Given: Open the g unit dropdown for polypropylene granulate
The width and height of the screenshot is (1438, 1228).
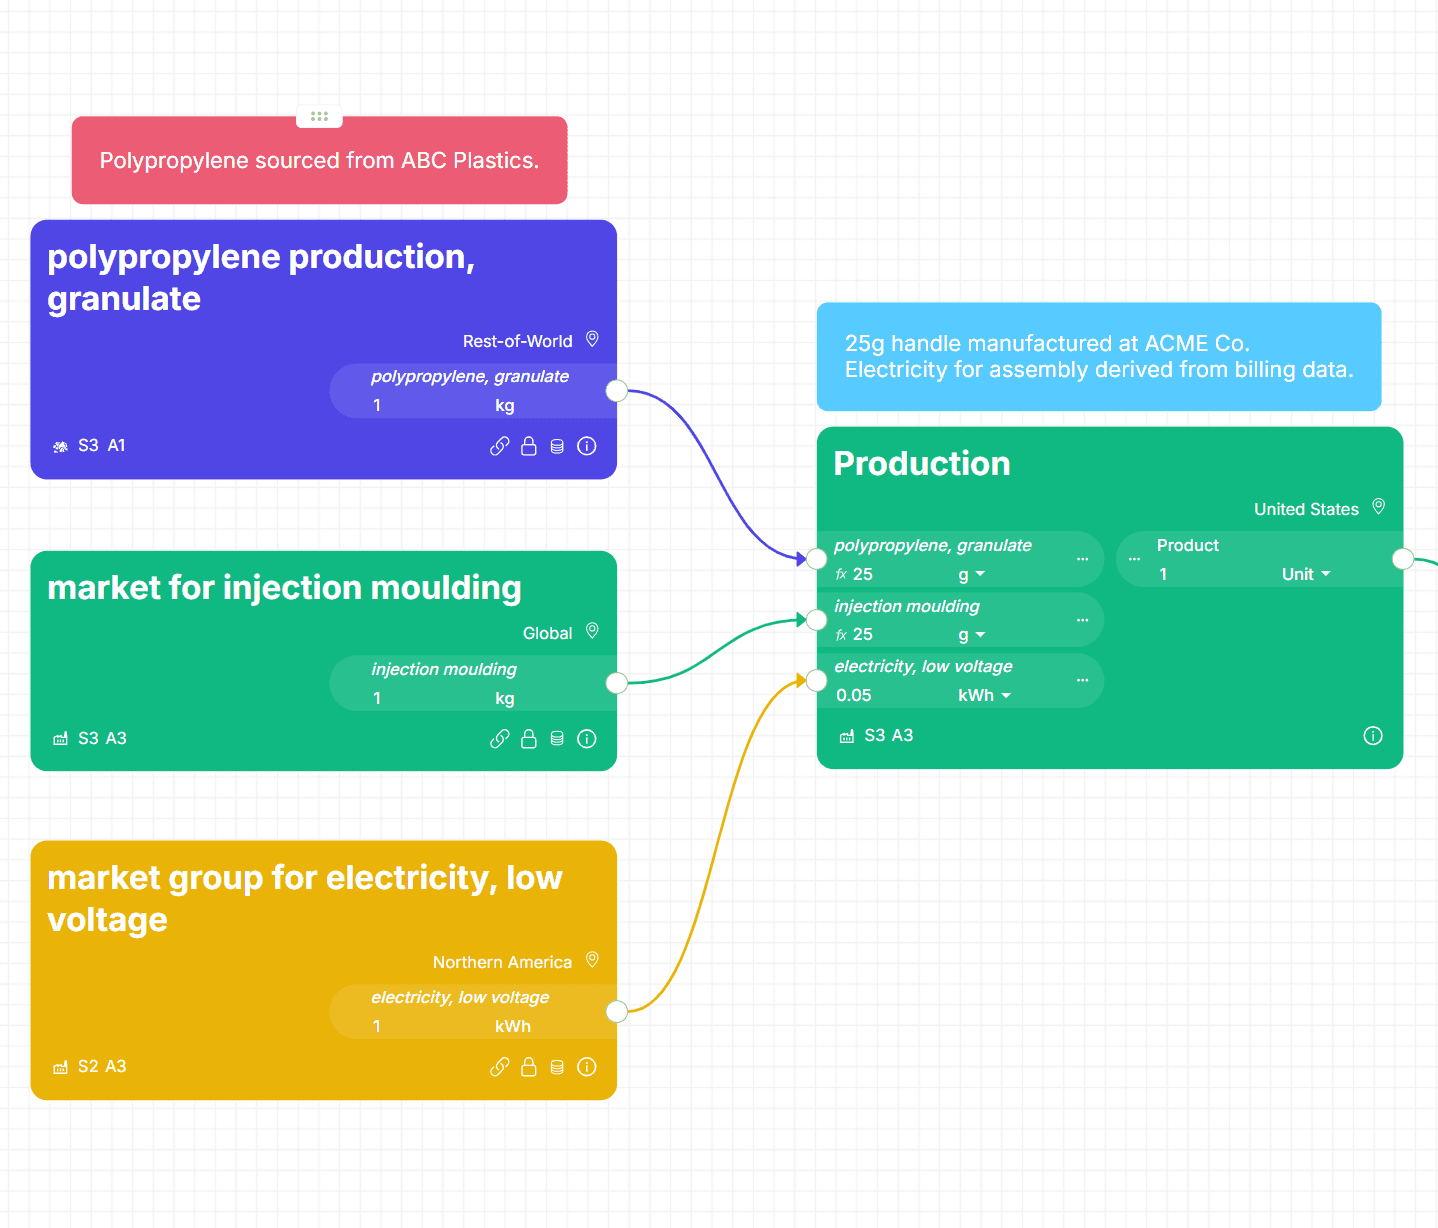Looking at the screenshot, I should pyautogui.click(x=970, y=574).
